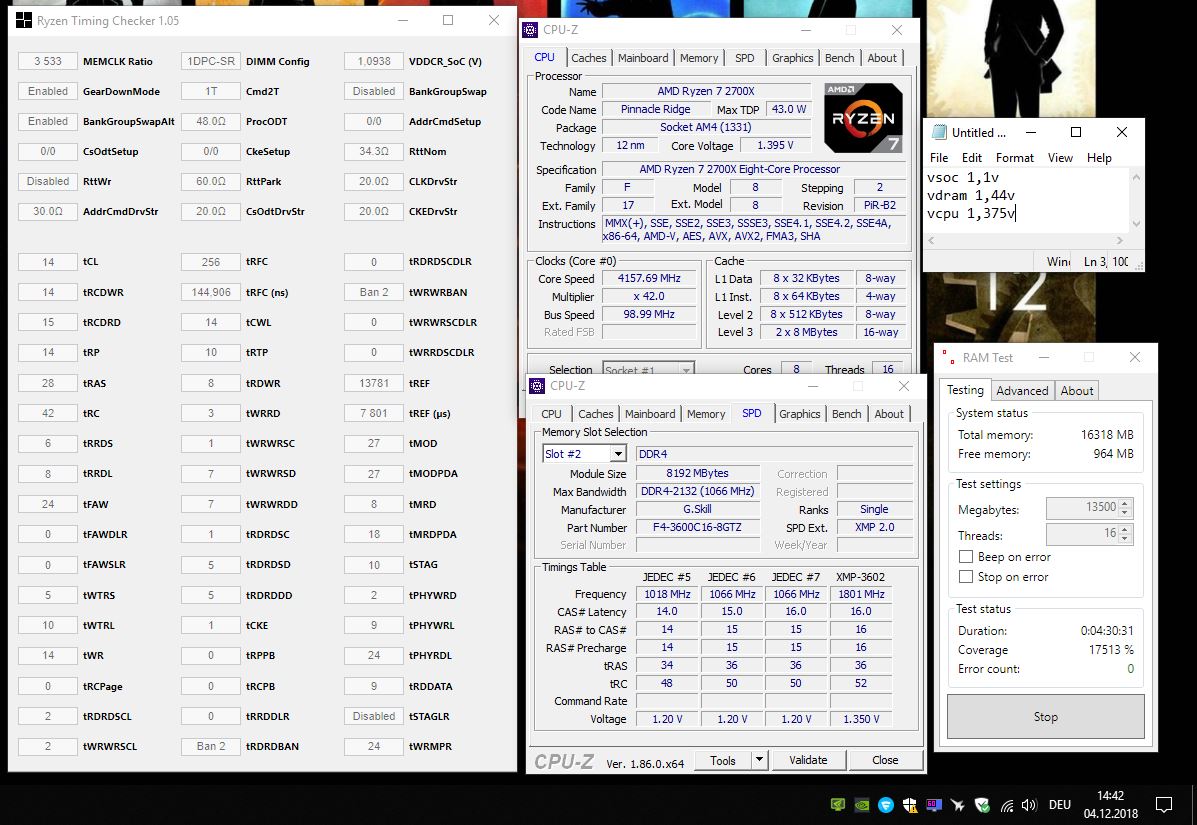Minimize the upper CPU-Z window
Viewport: 1197px width, 825px height.
(805, 30)
